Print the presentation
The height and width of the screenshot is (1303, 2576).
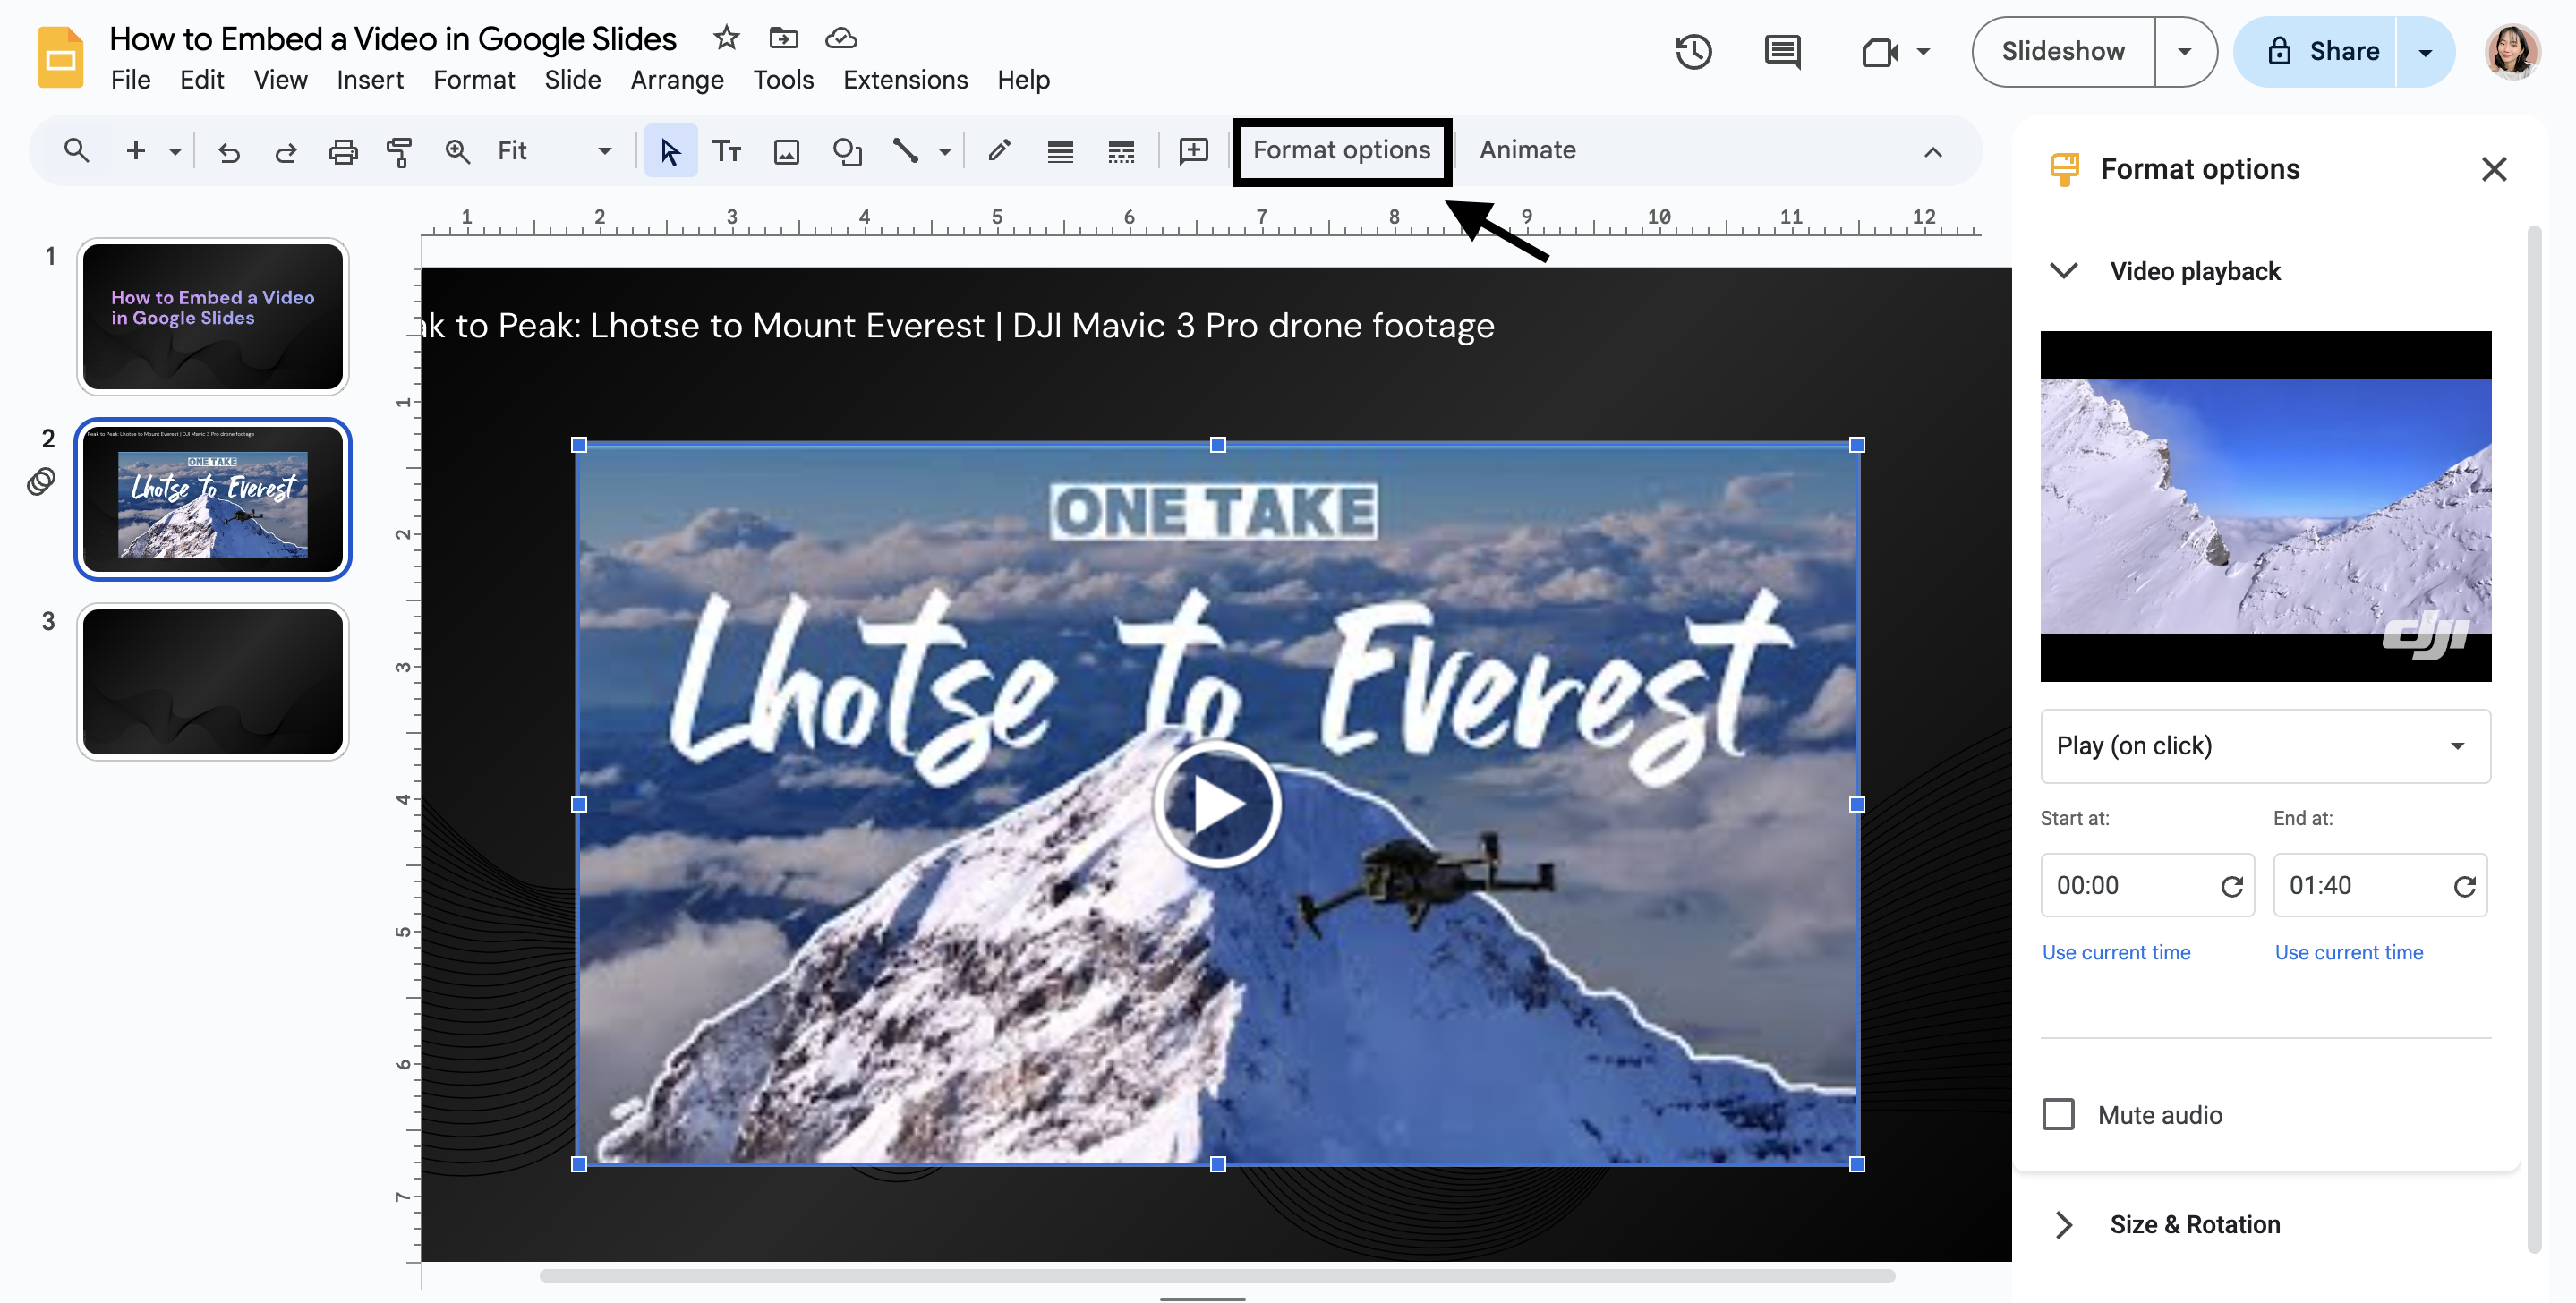pyautogui.click(x=343, y=151)
